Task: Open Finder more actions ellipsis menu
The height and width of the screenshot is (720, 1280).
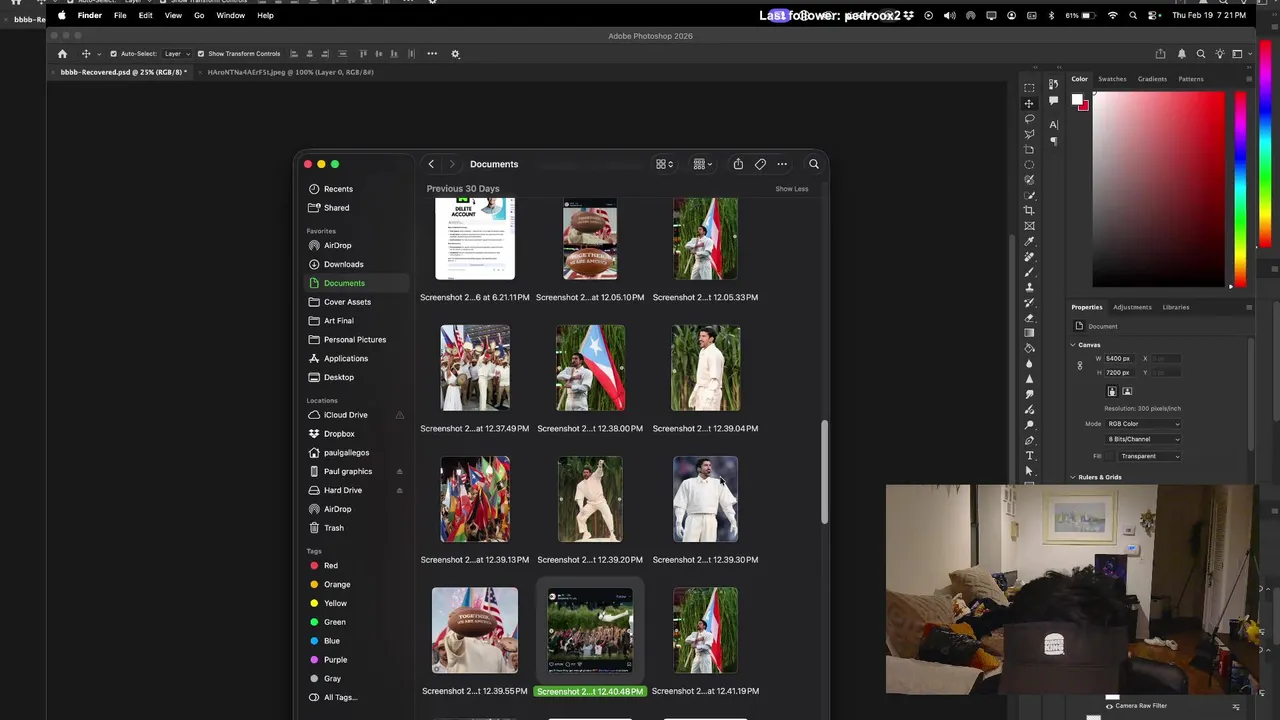Action: (x=782, y=164)
